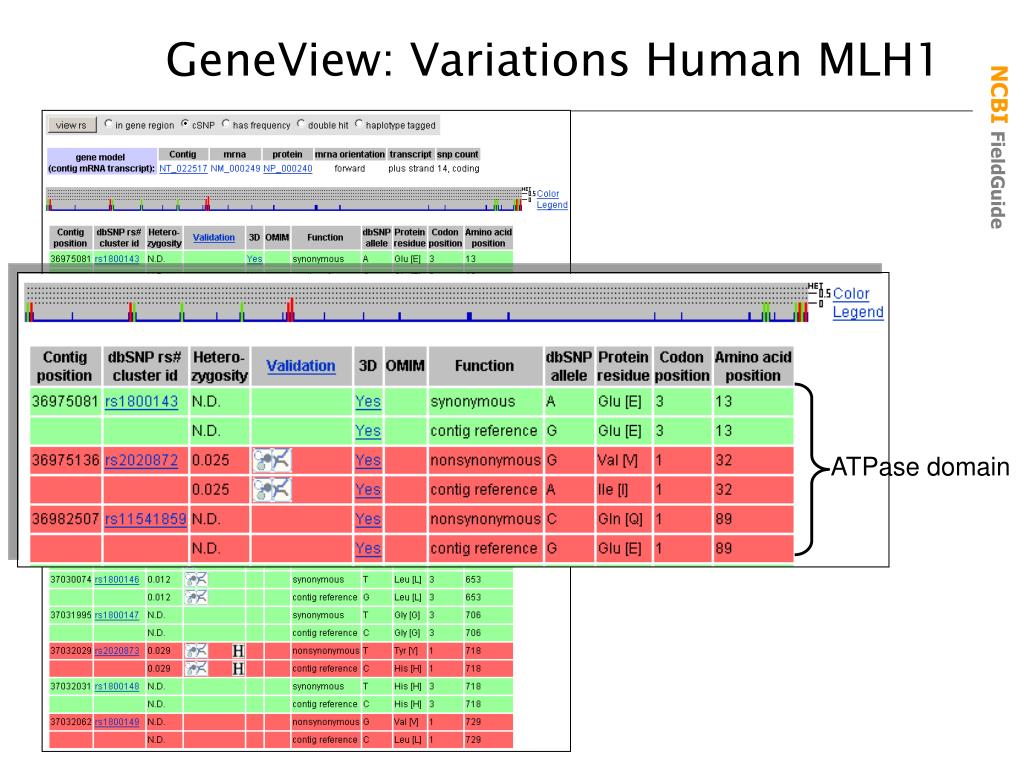Click validation icon in His [H] 0.029 contig reference row

[196, 668]
